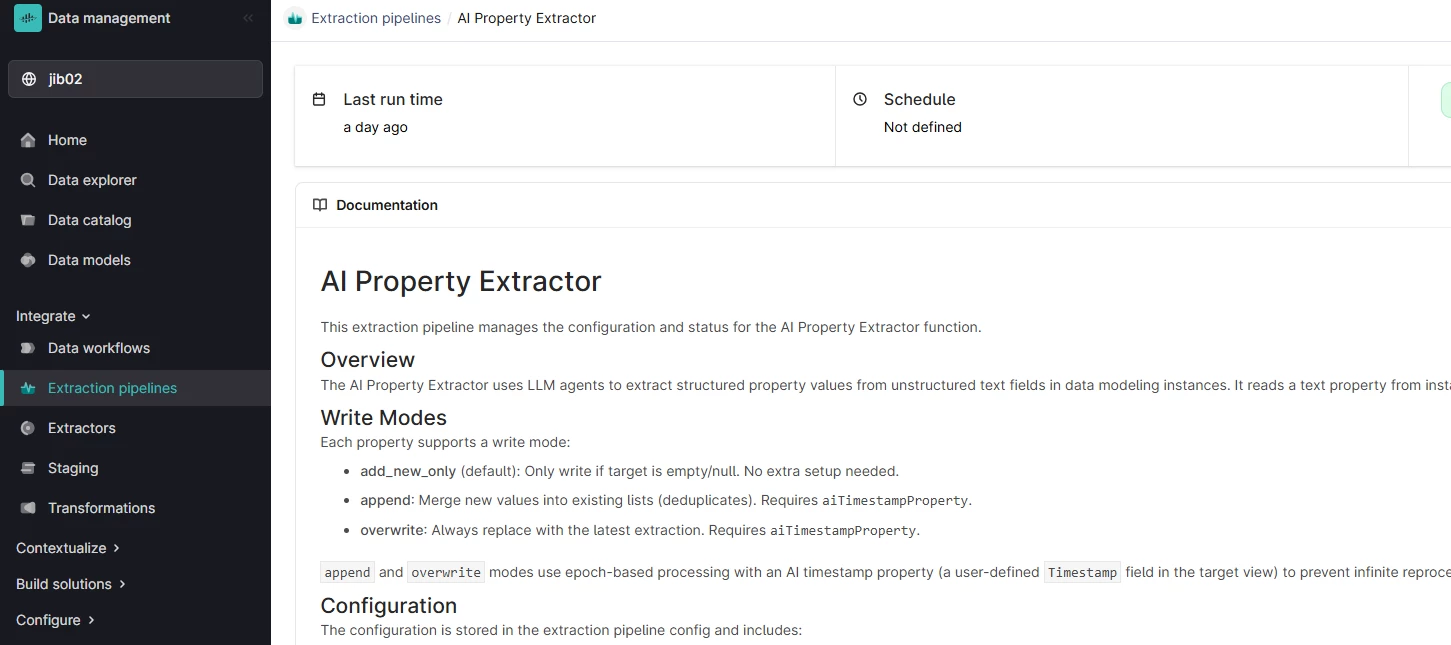Click the Data models icon
The width and height of the screenshot is (1451, 645).
click(x=28, y=260)
